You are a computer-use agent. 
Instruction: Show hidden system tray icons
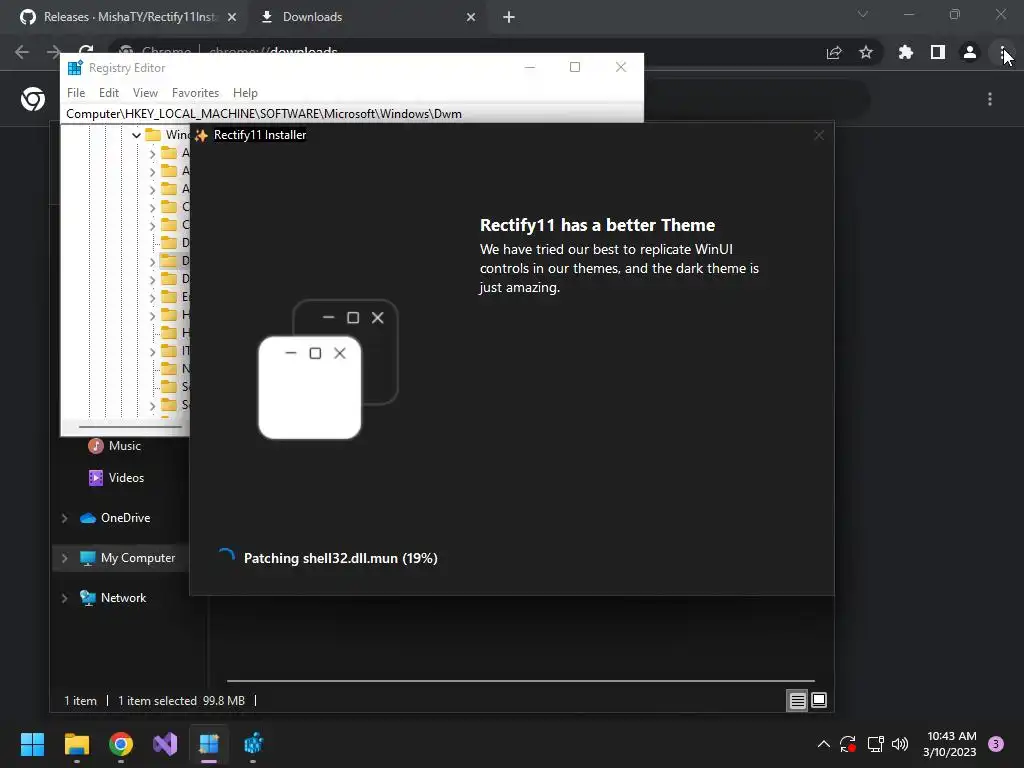(x=824, y=744)
